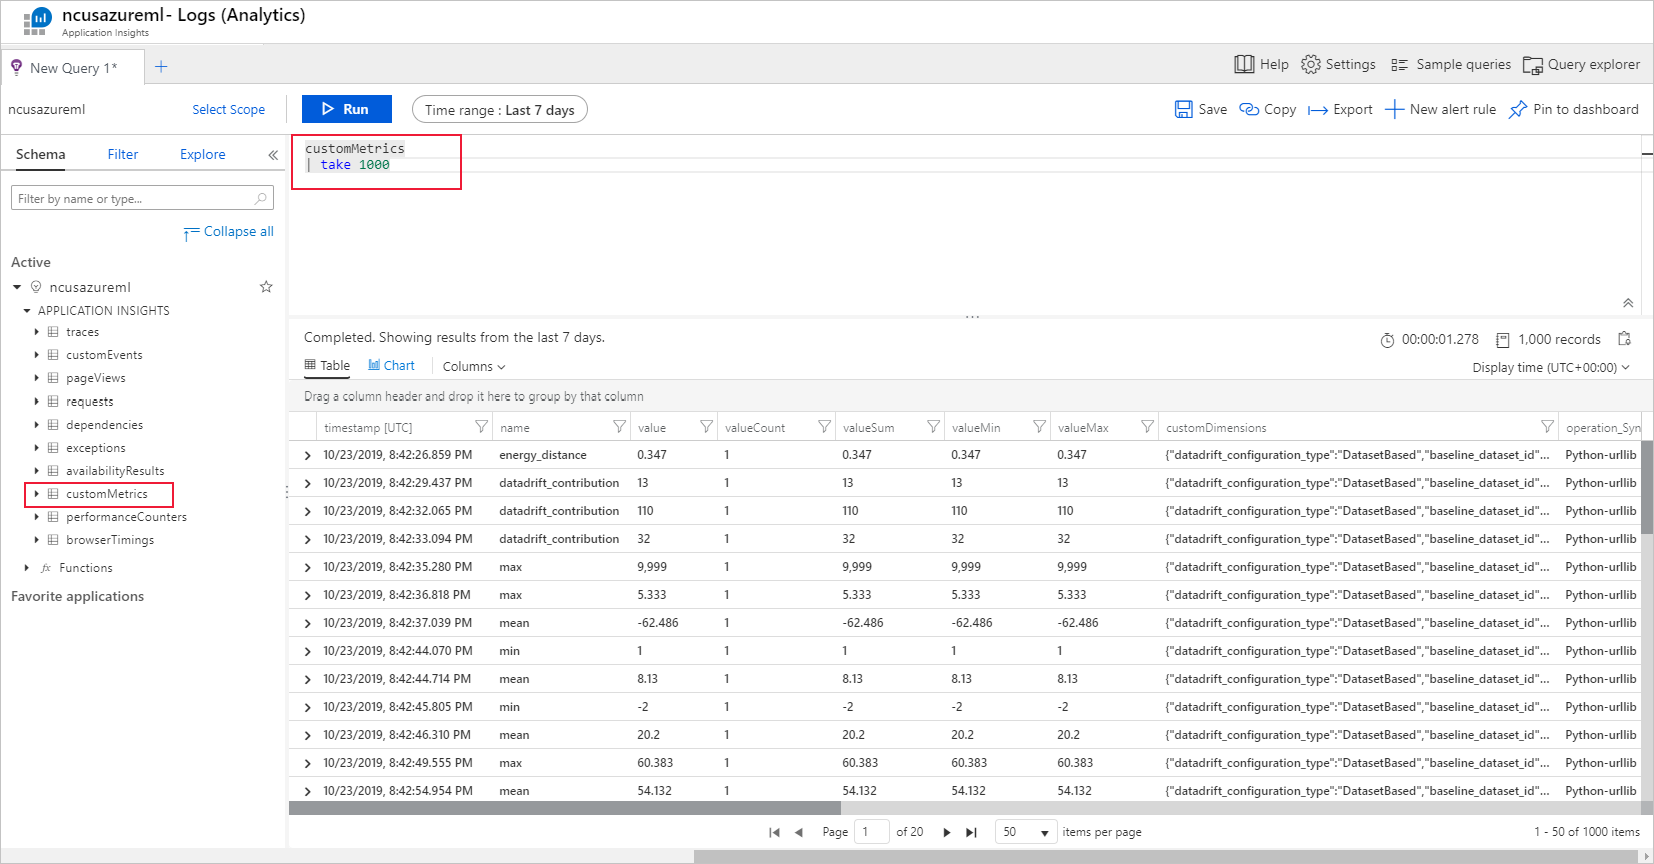Image resolution: width=1654 pixels, height=864 pixels.
Task: Run the query
Action: (x=346, y=109)
